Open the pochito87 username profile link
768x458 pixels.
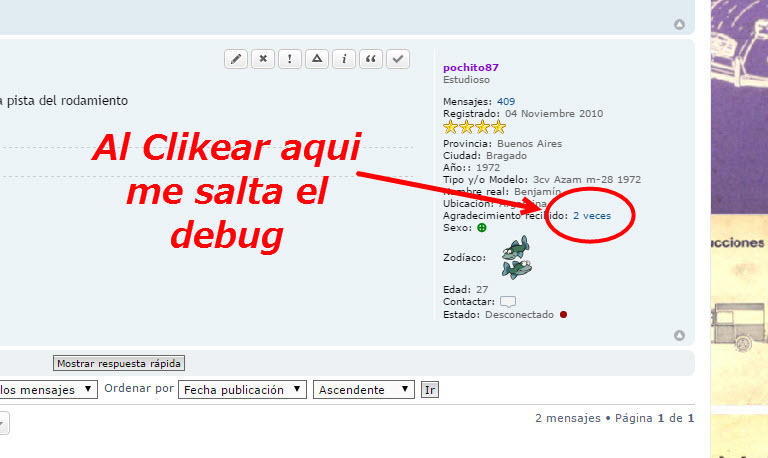click(470, 67)
